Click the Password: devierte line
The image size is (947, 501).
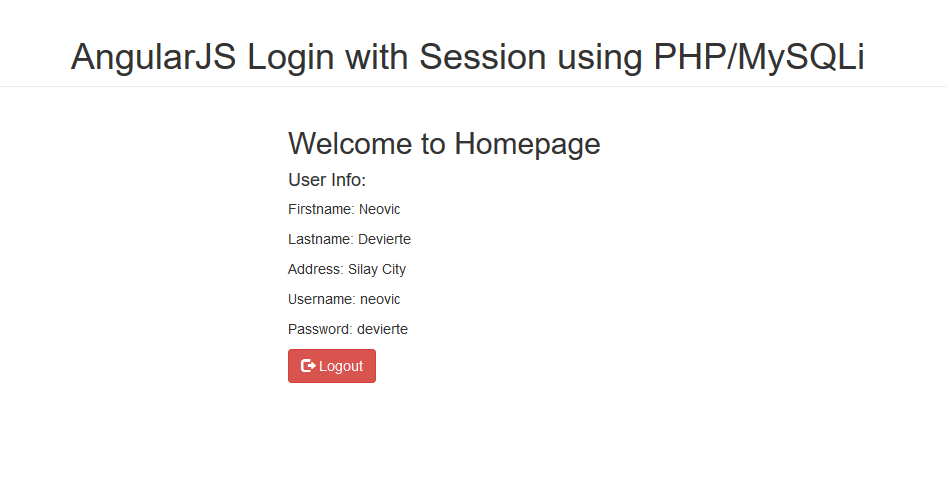pos(348,330)
